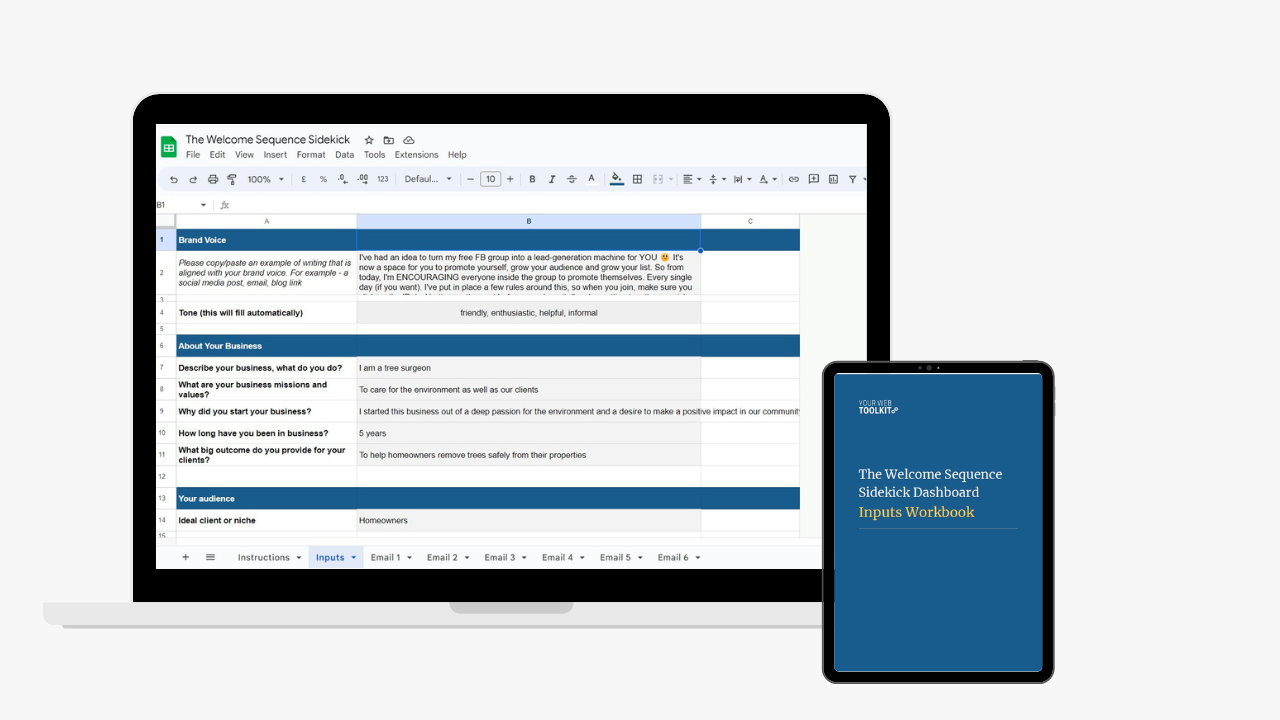
Task: Increase decimal places
Action: tap(362, 180)
